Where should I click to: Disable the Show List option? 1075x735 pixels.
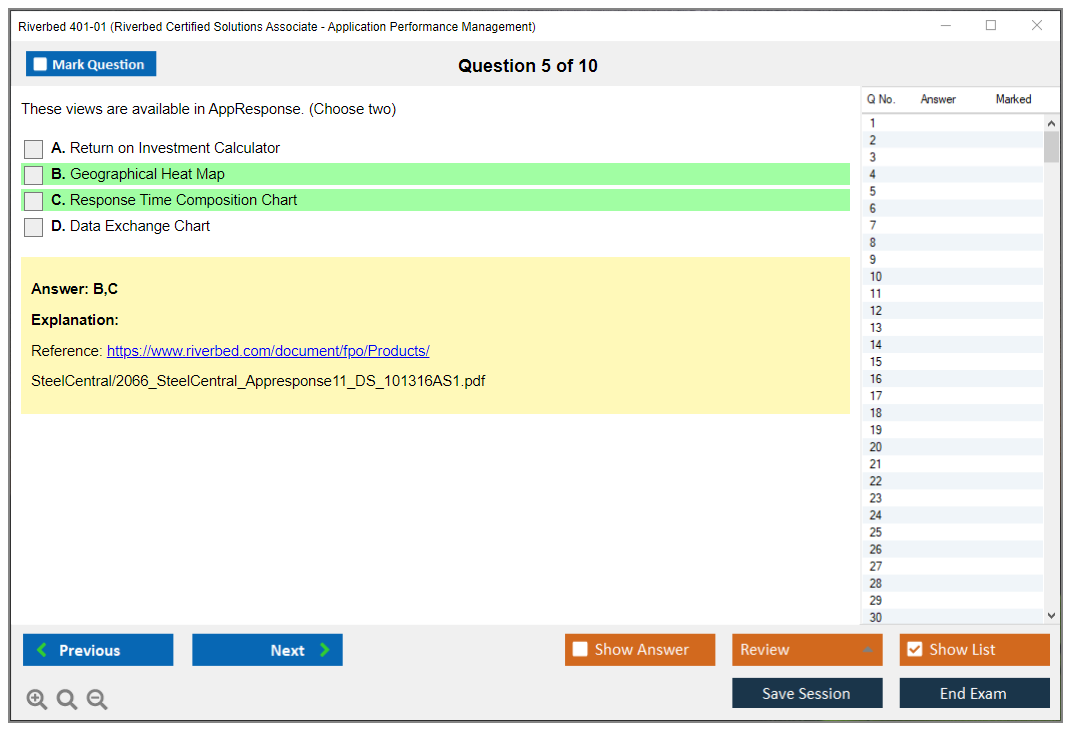(x=914, y=650)
